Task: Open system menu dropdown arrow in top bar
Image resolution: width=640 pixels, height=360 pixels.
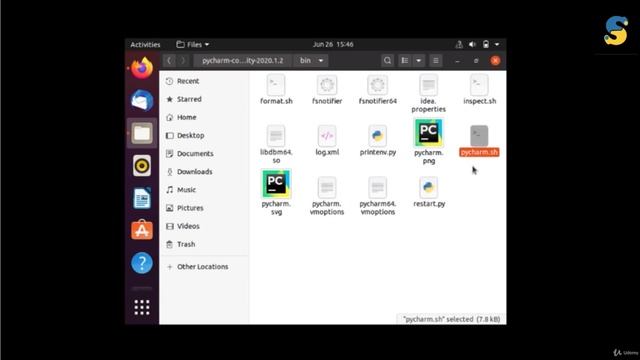Action: click(497, 44)
